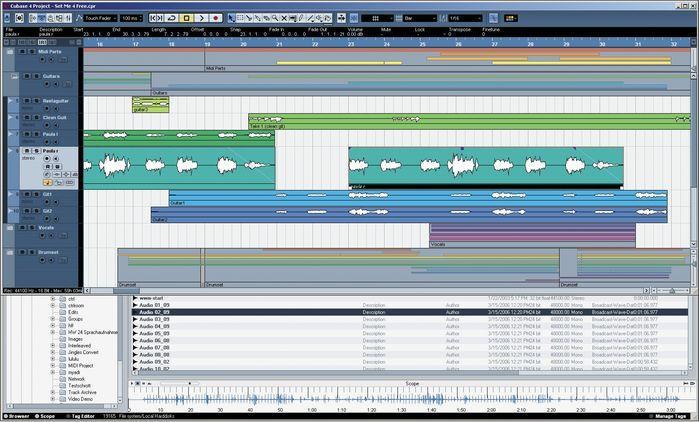
Task: Select the Glue tool
Action: [258, 18]
